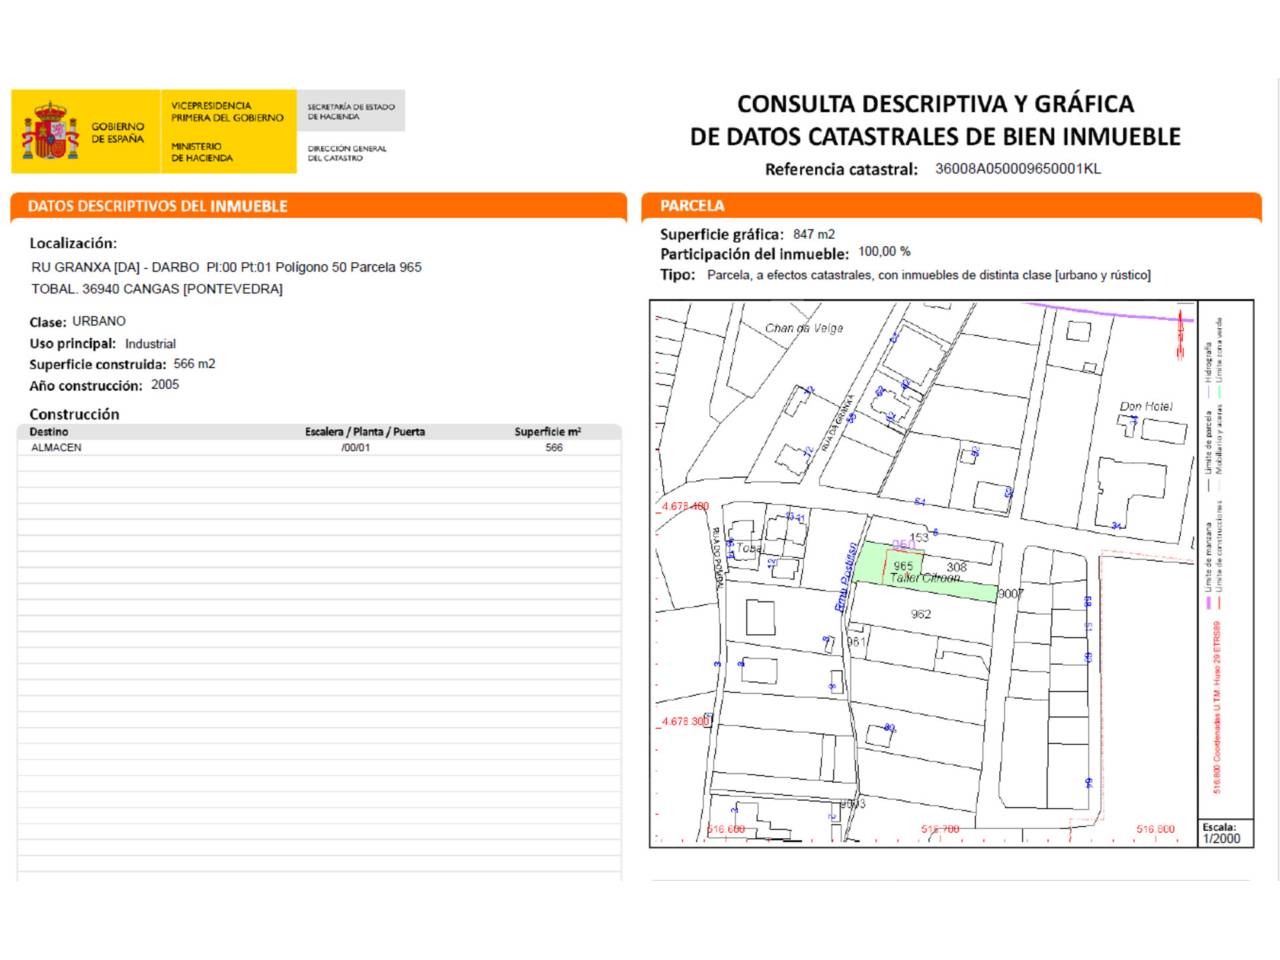Click 'VICEPRESIDENCIA PRIMERA DEL GOBIERNO' header text
Viewport: 1280px width, 960px height.
227,111
